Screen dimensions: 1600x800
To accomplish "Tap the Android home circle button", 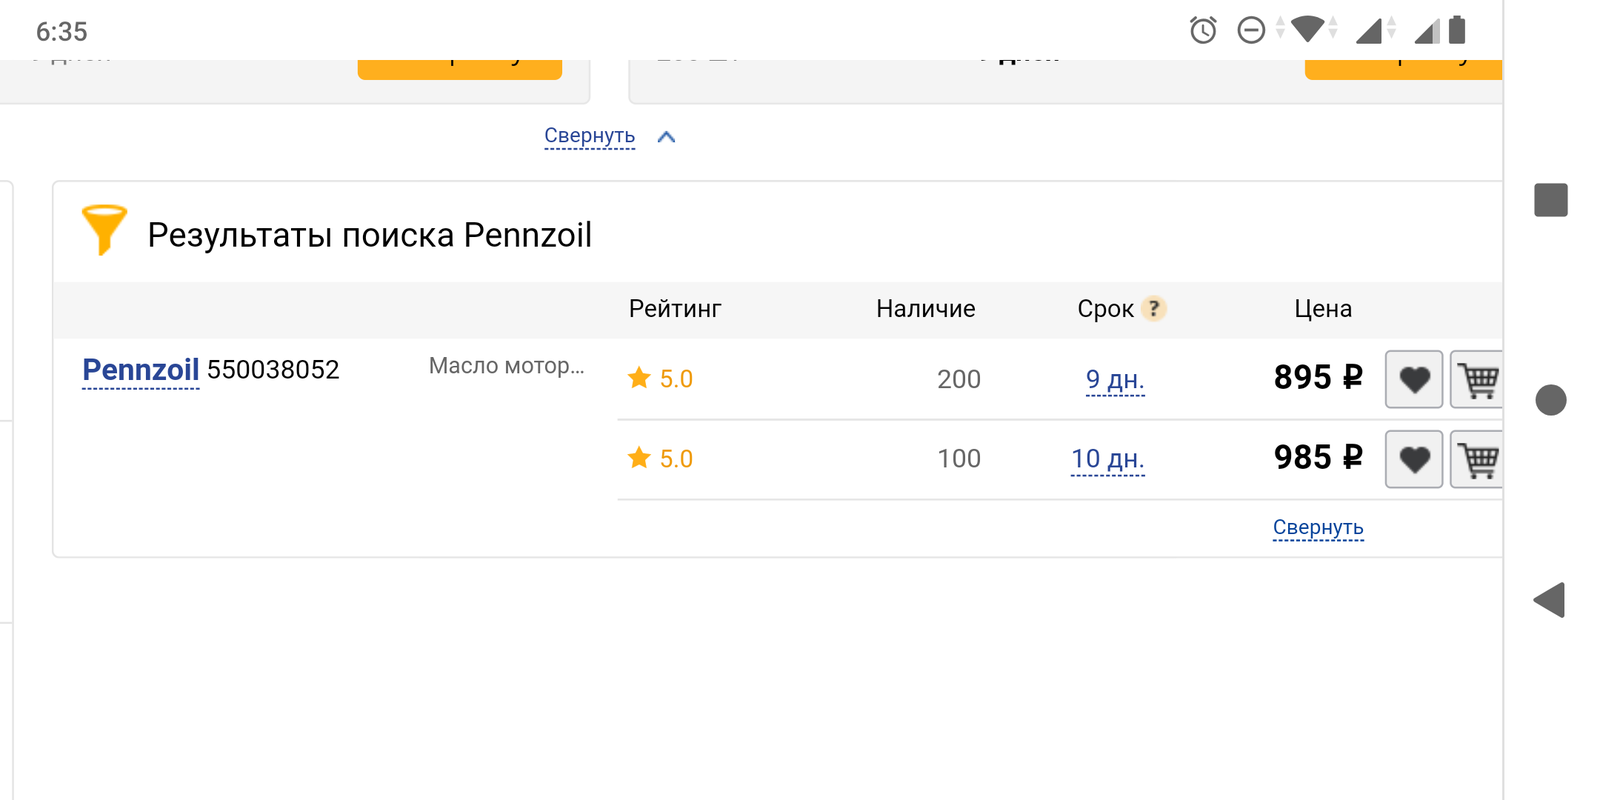I will [x=1551, y=400].
